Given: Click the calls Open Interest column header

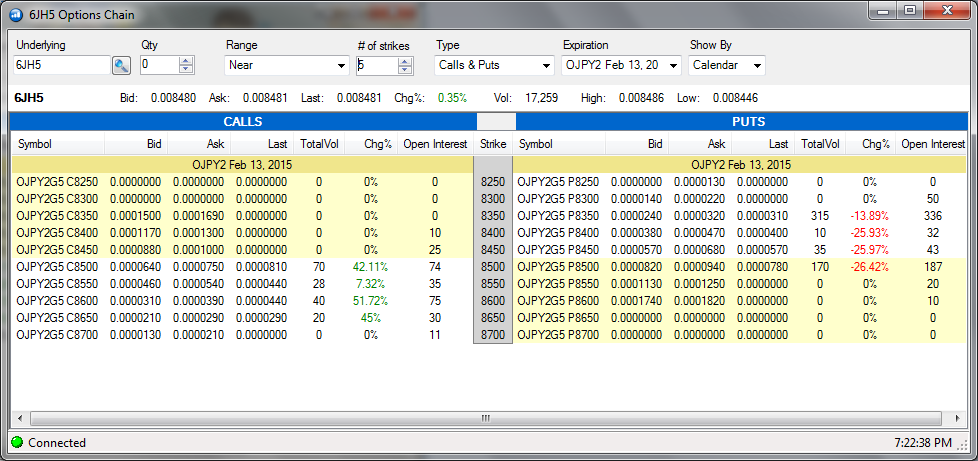Looking at the screenshot, I should [436, 144].
